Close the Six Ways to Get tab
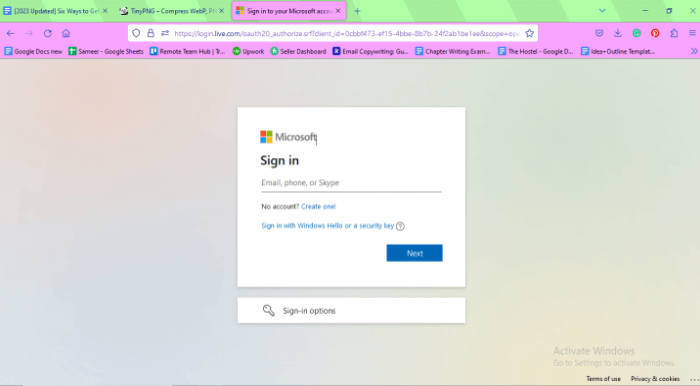 105,11
